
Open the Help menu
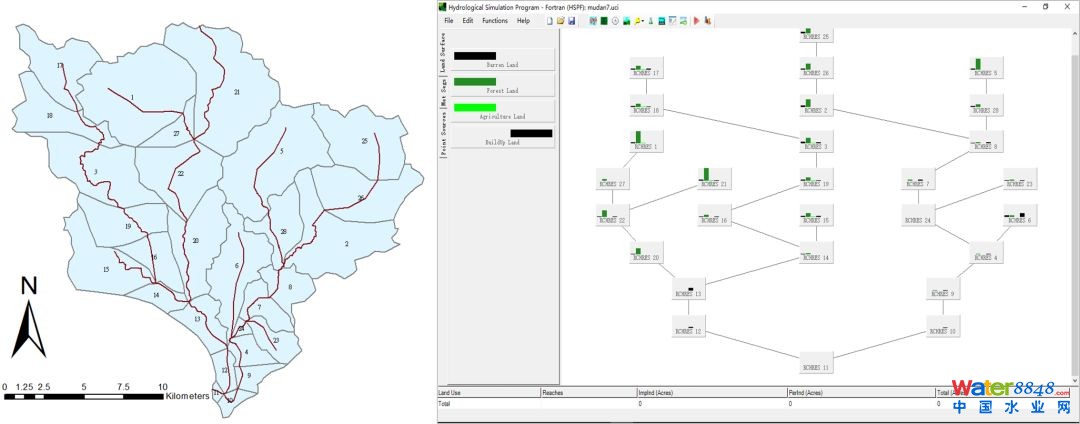[523, 21]
